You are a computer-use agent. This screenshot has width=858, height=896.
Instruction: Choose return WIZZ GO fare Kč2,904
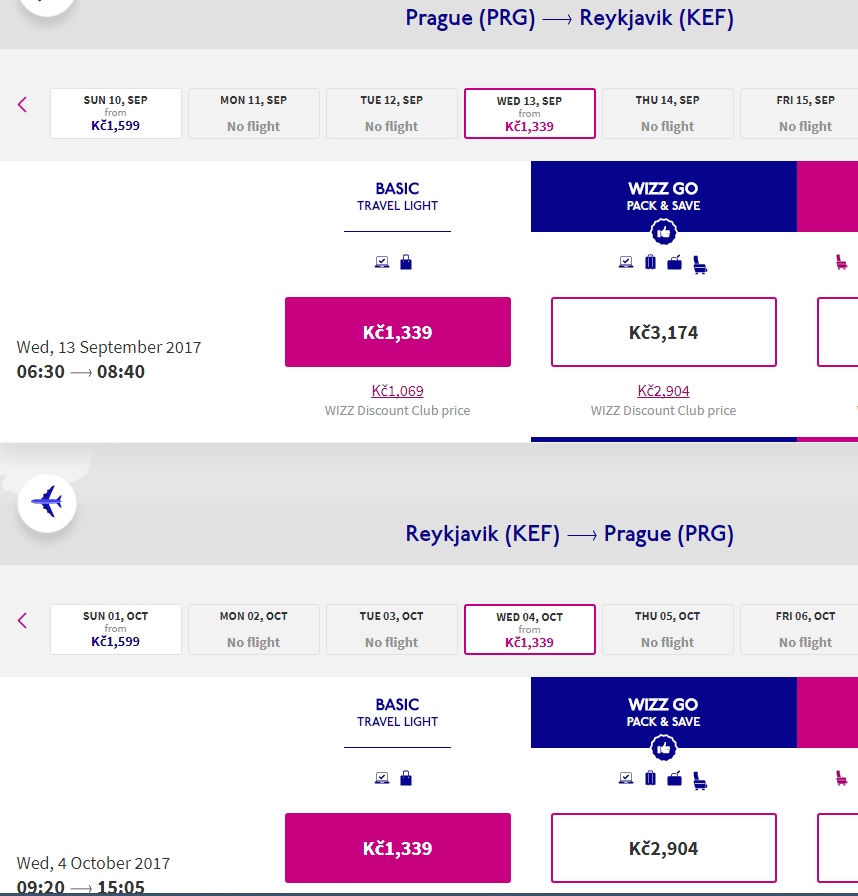point(664,848)
